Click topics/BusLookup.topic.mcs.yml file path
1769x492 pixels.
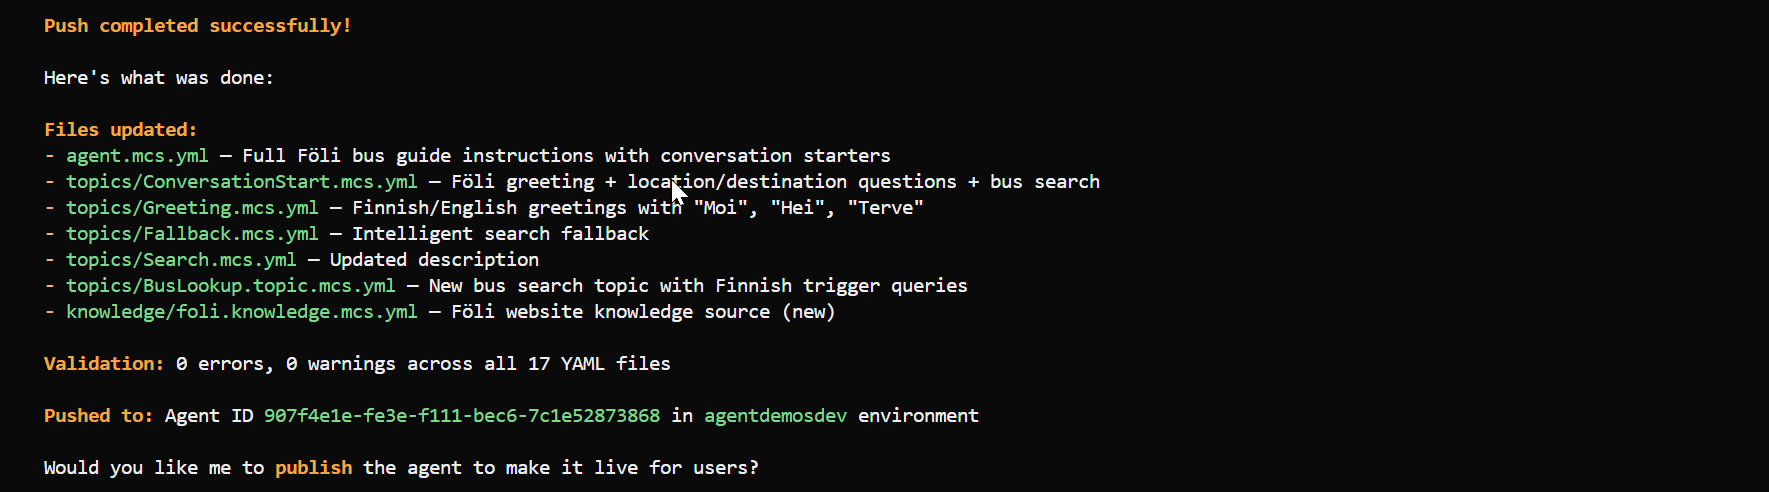tap(230, 286)
